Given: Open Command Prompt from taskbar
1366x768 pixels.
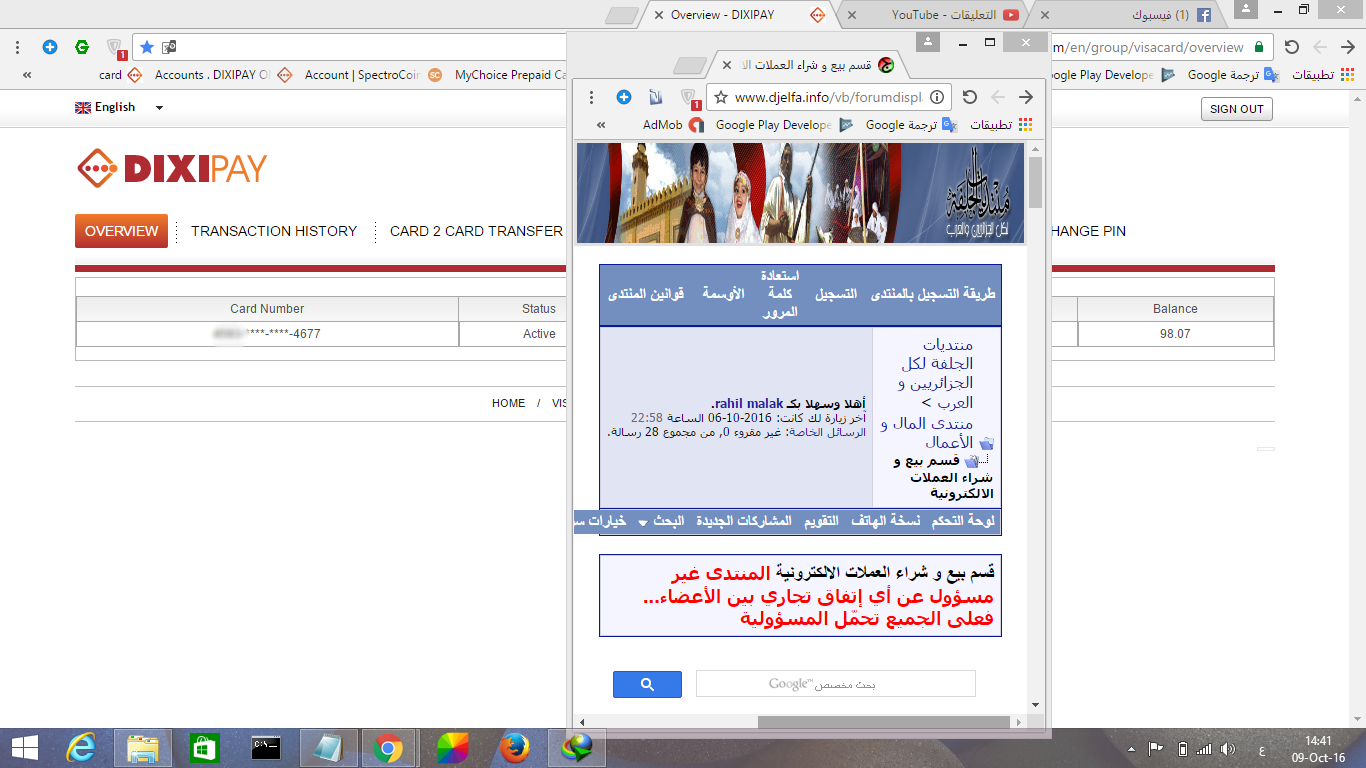Looking at the screenshot, I should 266,747.
